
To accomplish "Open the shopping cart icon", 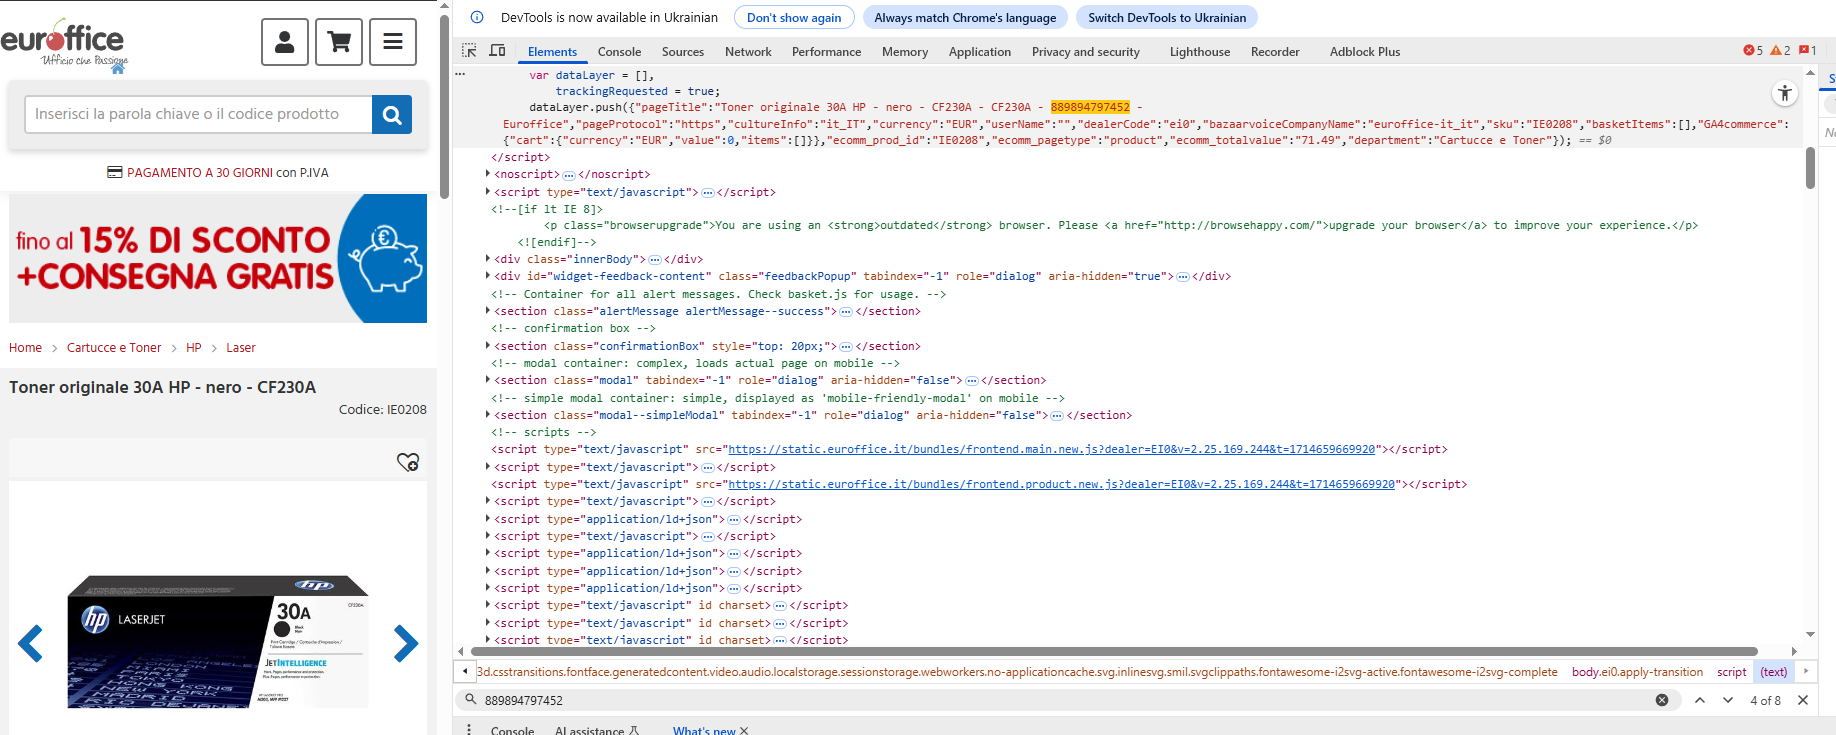I will pos(339,42).
